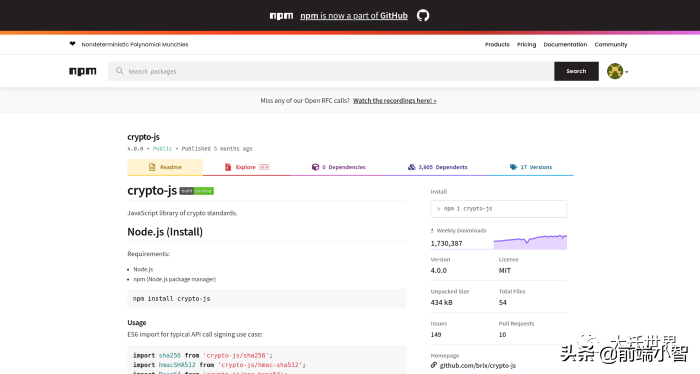Select the Readme tab
Screen dimensions: 700x374
pyautogui.click(x=165, y=167)
